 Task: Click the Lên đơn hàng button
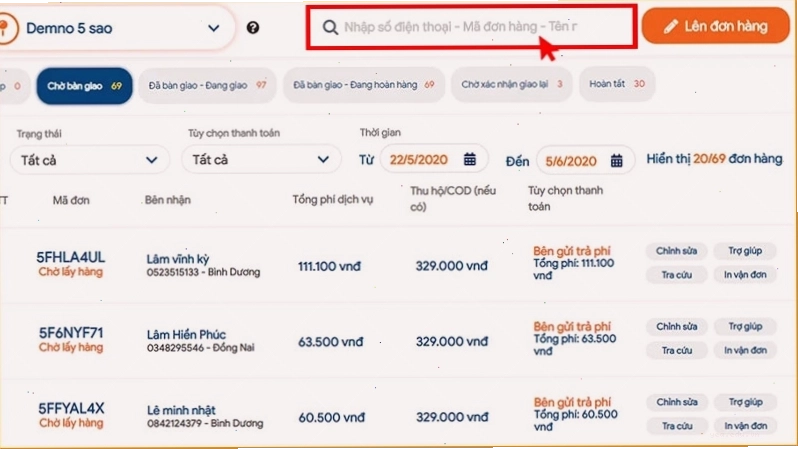[x=716, y=26]
